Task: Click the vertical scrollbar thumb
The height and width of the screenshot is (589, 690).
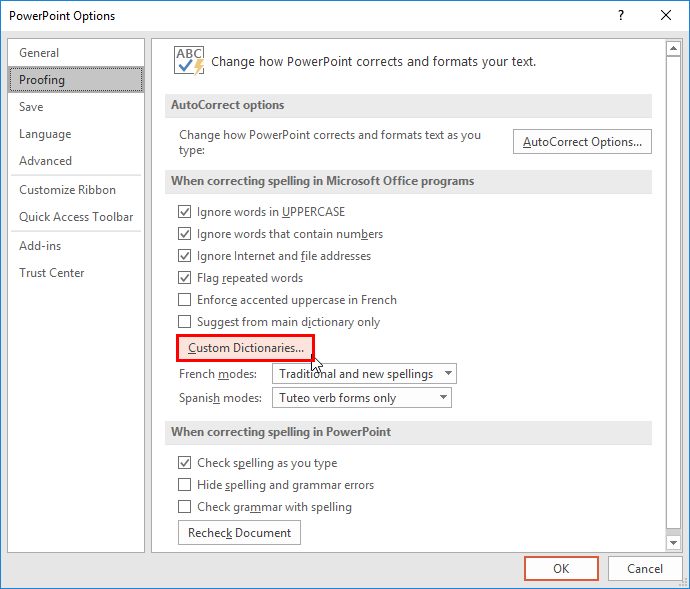Action: (673, 293)
